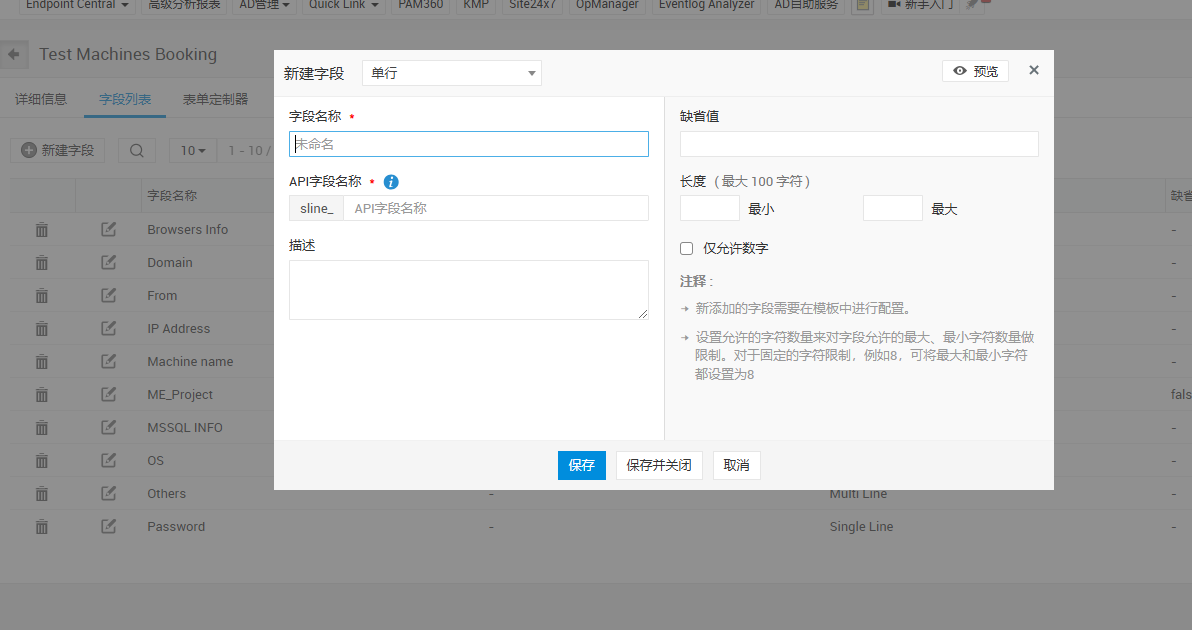Click trash icon next to MSSQL INFO
Viewport: 1192px width, 630px height.
pyautogui.click(x=42, y=428)
